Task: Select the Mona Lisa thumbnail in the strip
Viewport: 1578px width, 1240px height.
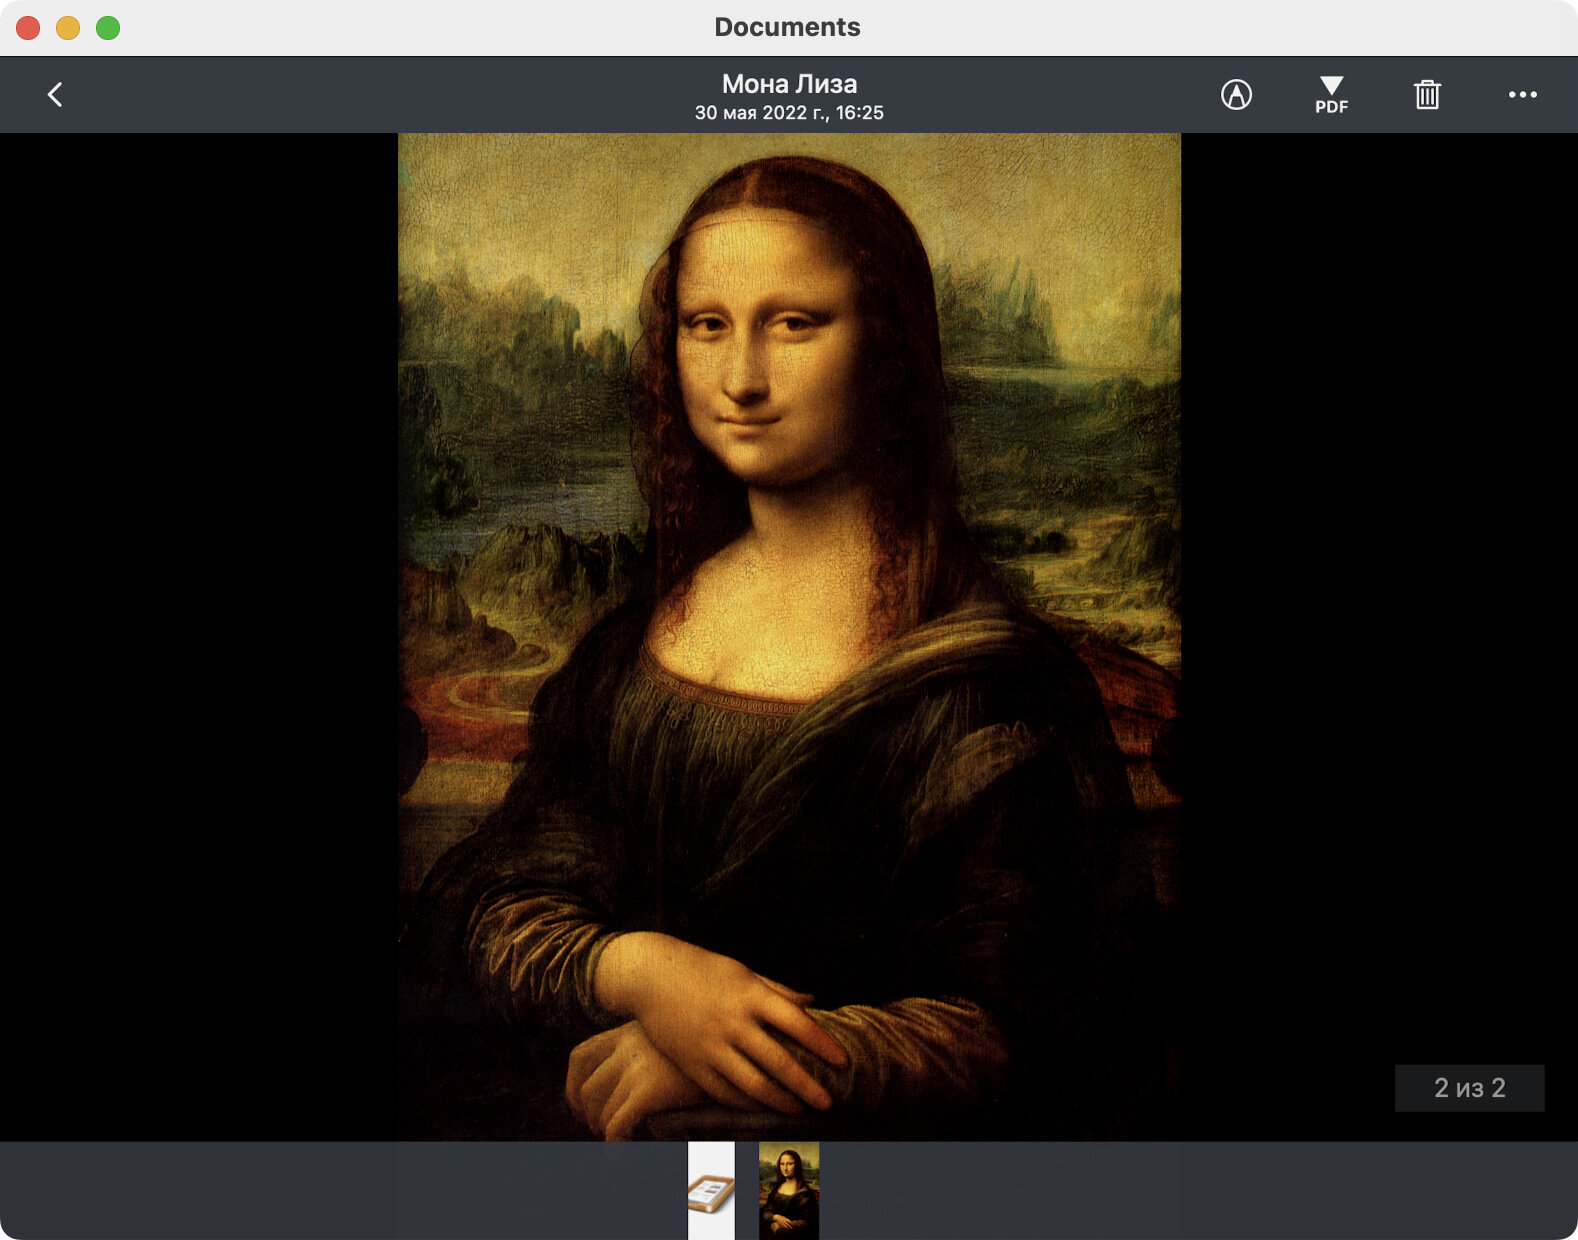Action: point(789,1190)
